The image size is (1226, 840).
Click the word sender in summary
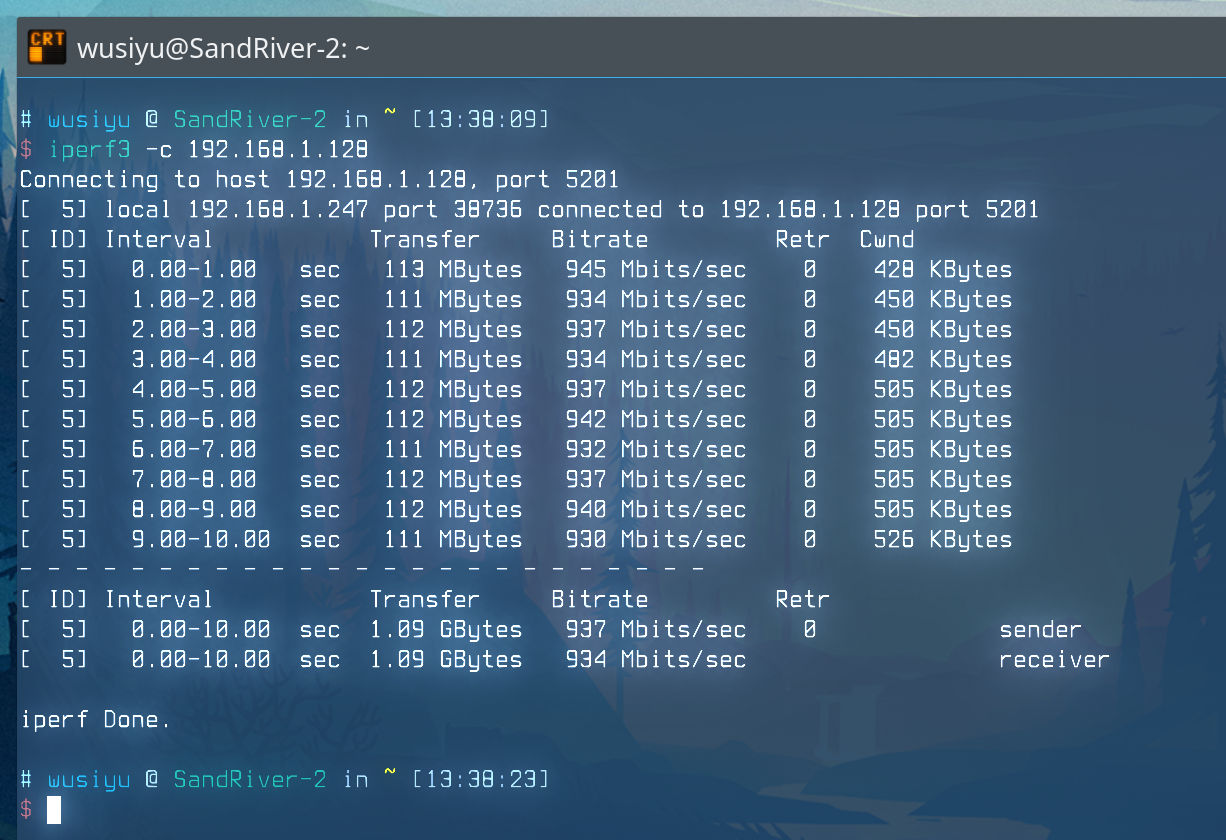(1041, 630)
